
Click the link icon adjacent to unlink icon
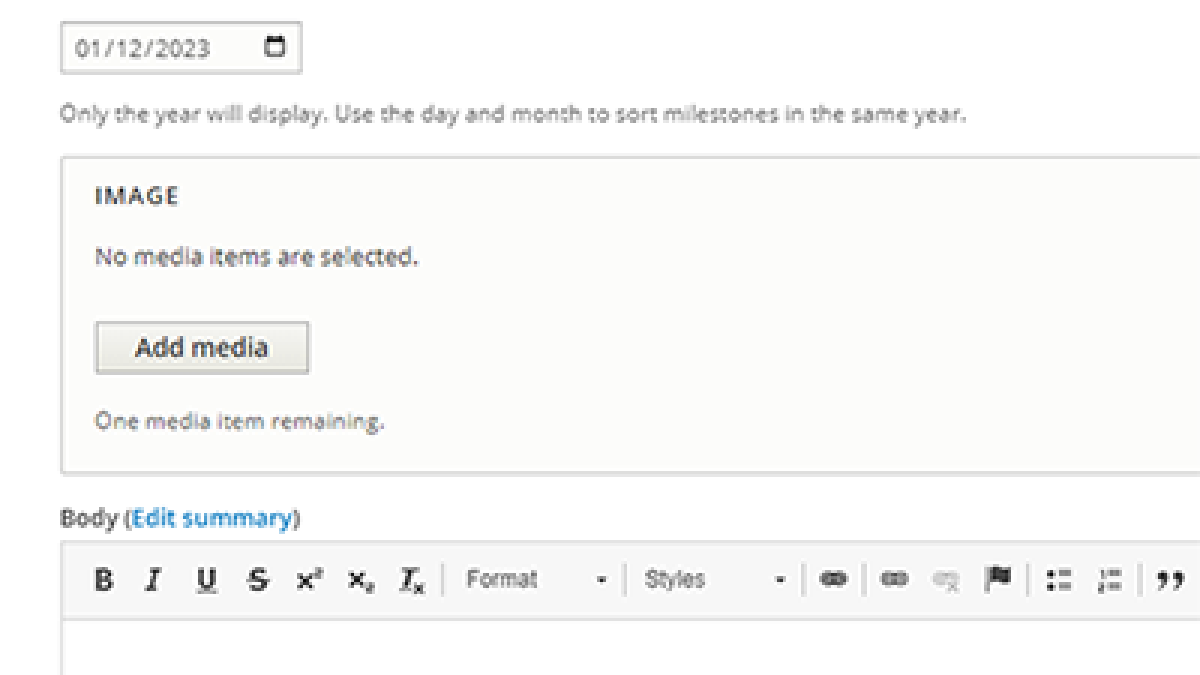[x=893, y=580]
